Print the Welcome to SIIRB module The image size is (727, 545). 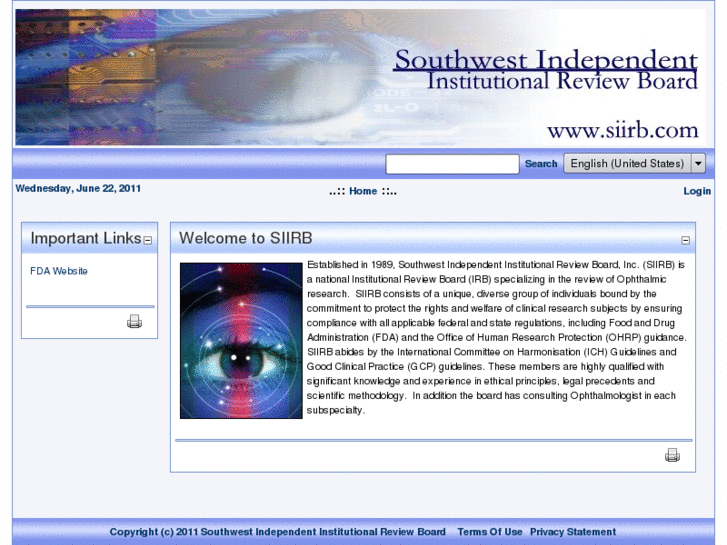[672, 455]
